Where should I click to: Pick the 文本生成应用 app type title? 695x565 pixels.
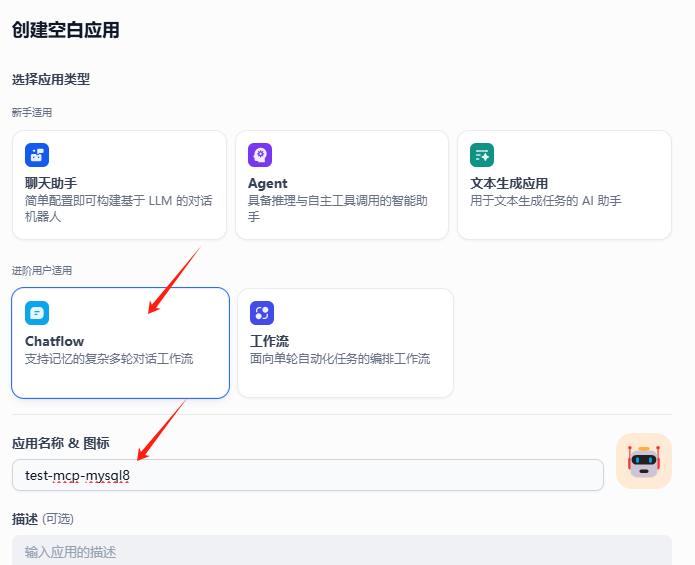(x=509, y=183)
